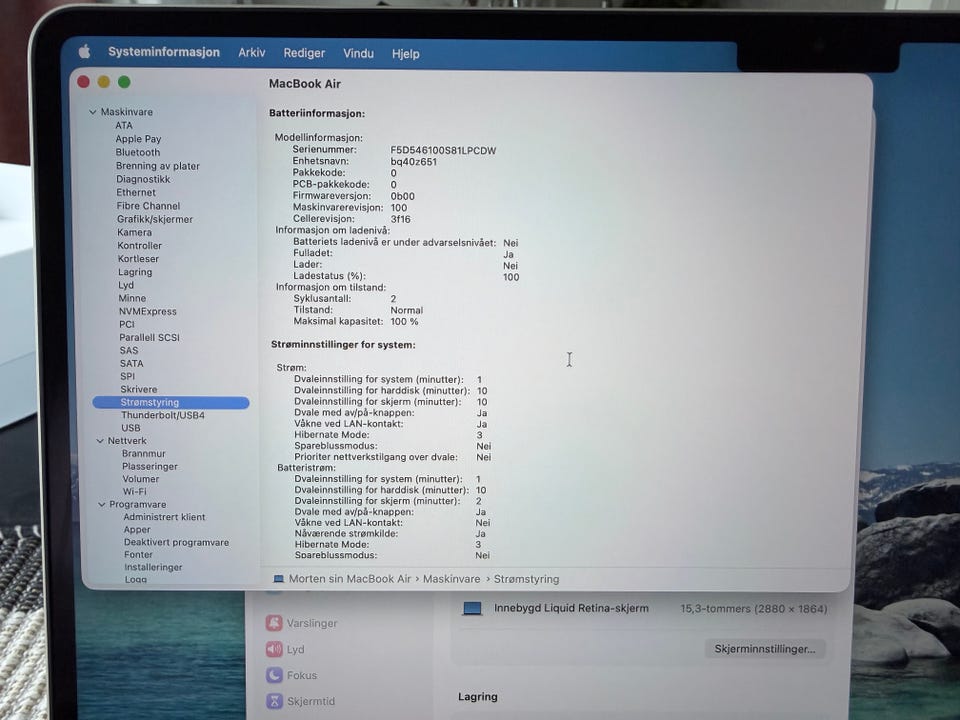Click the laptop icon in path bar
The height and width of the screenshot is (720, 960).
pos(279,579)
